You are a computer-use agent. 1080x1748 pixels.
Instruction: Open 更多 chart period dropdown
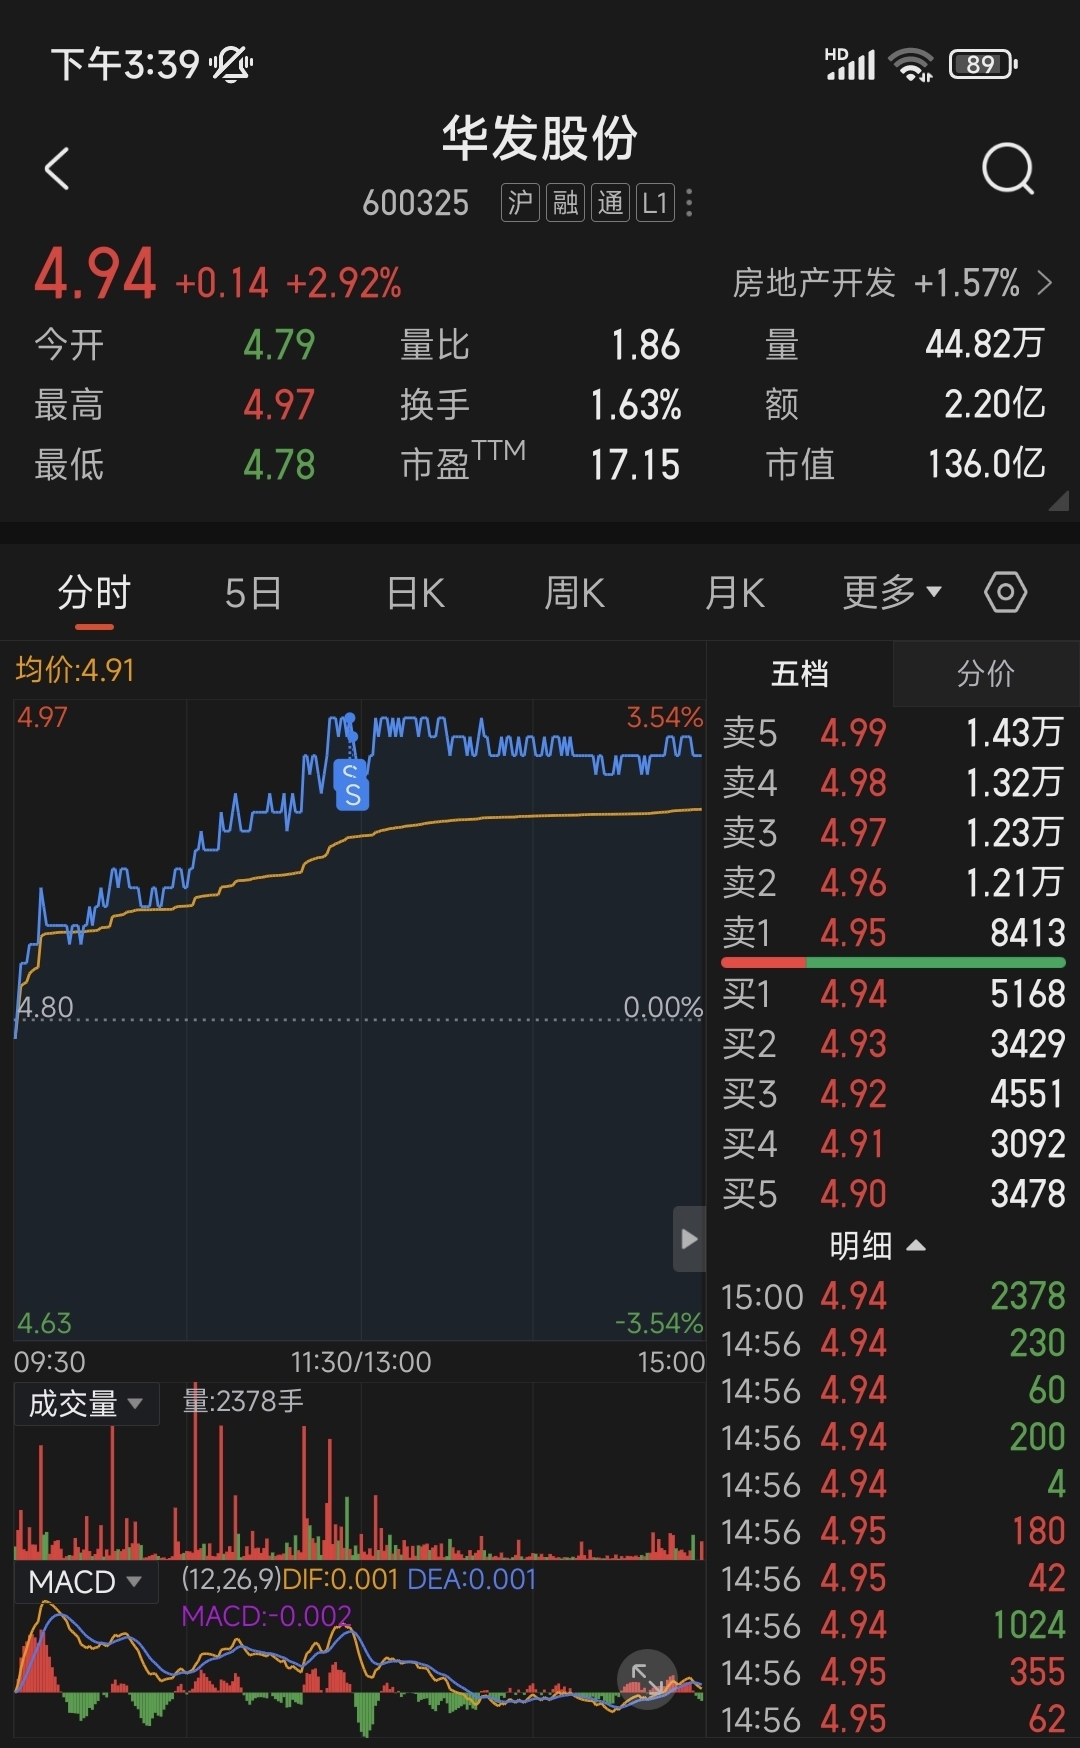892,593
